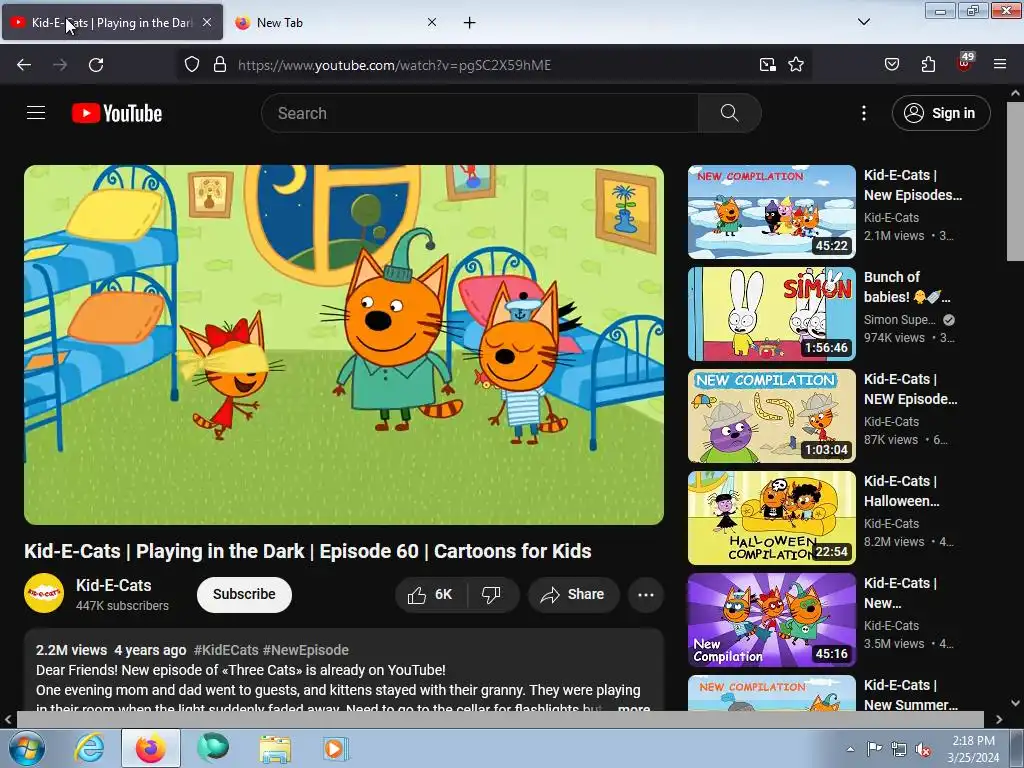Open the tracking protection shield icon
1024x768 pixels.
coord(191,65)
